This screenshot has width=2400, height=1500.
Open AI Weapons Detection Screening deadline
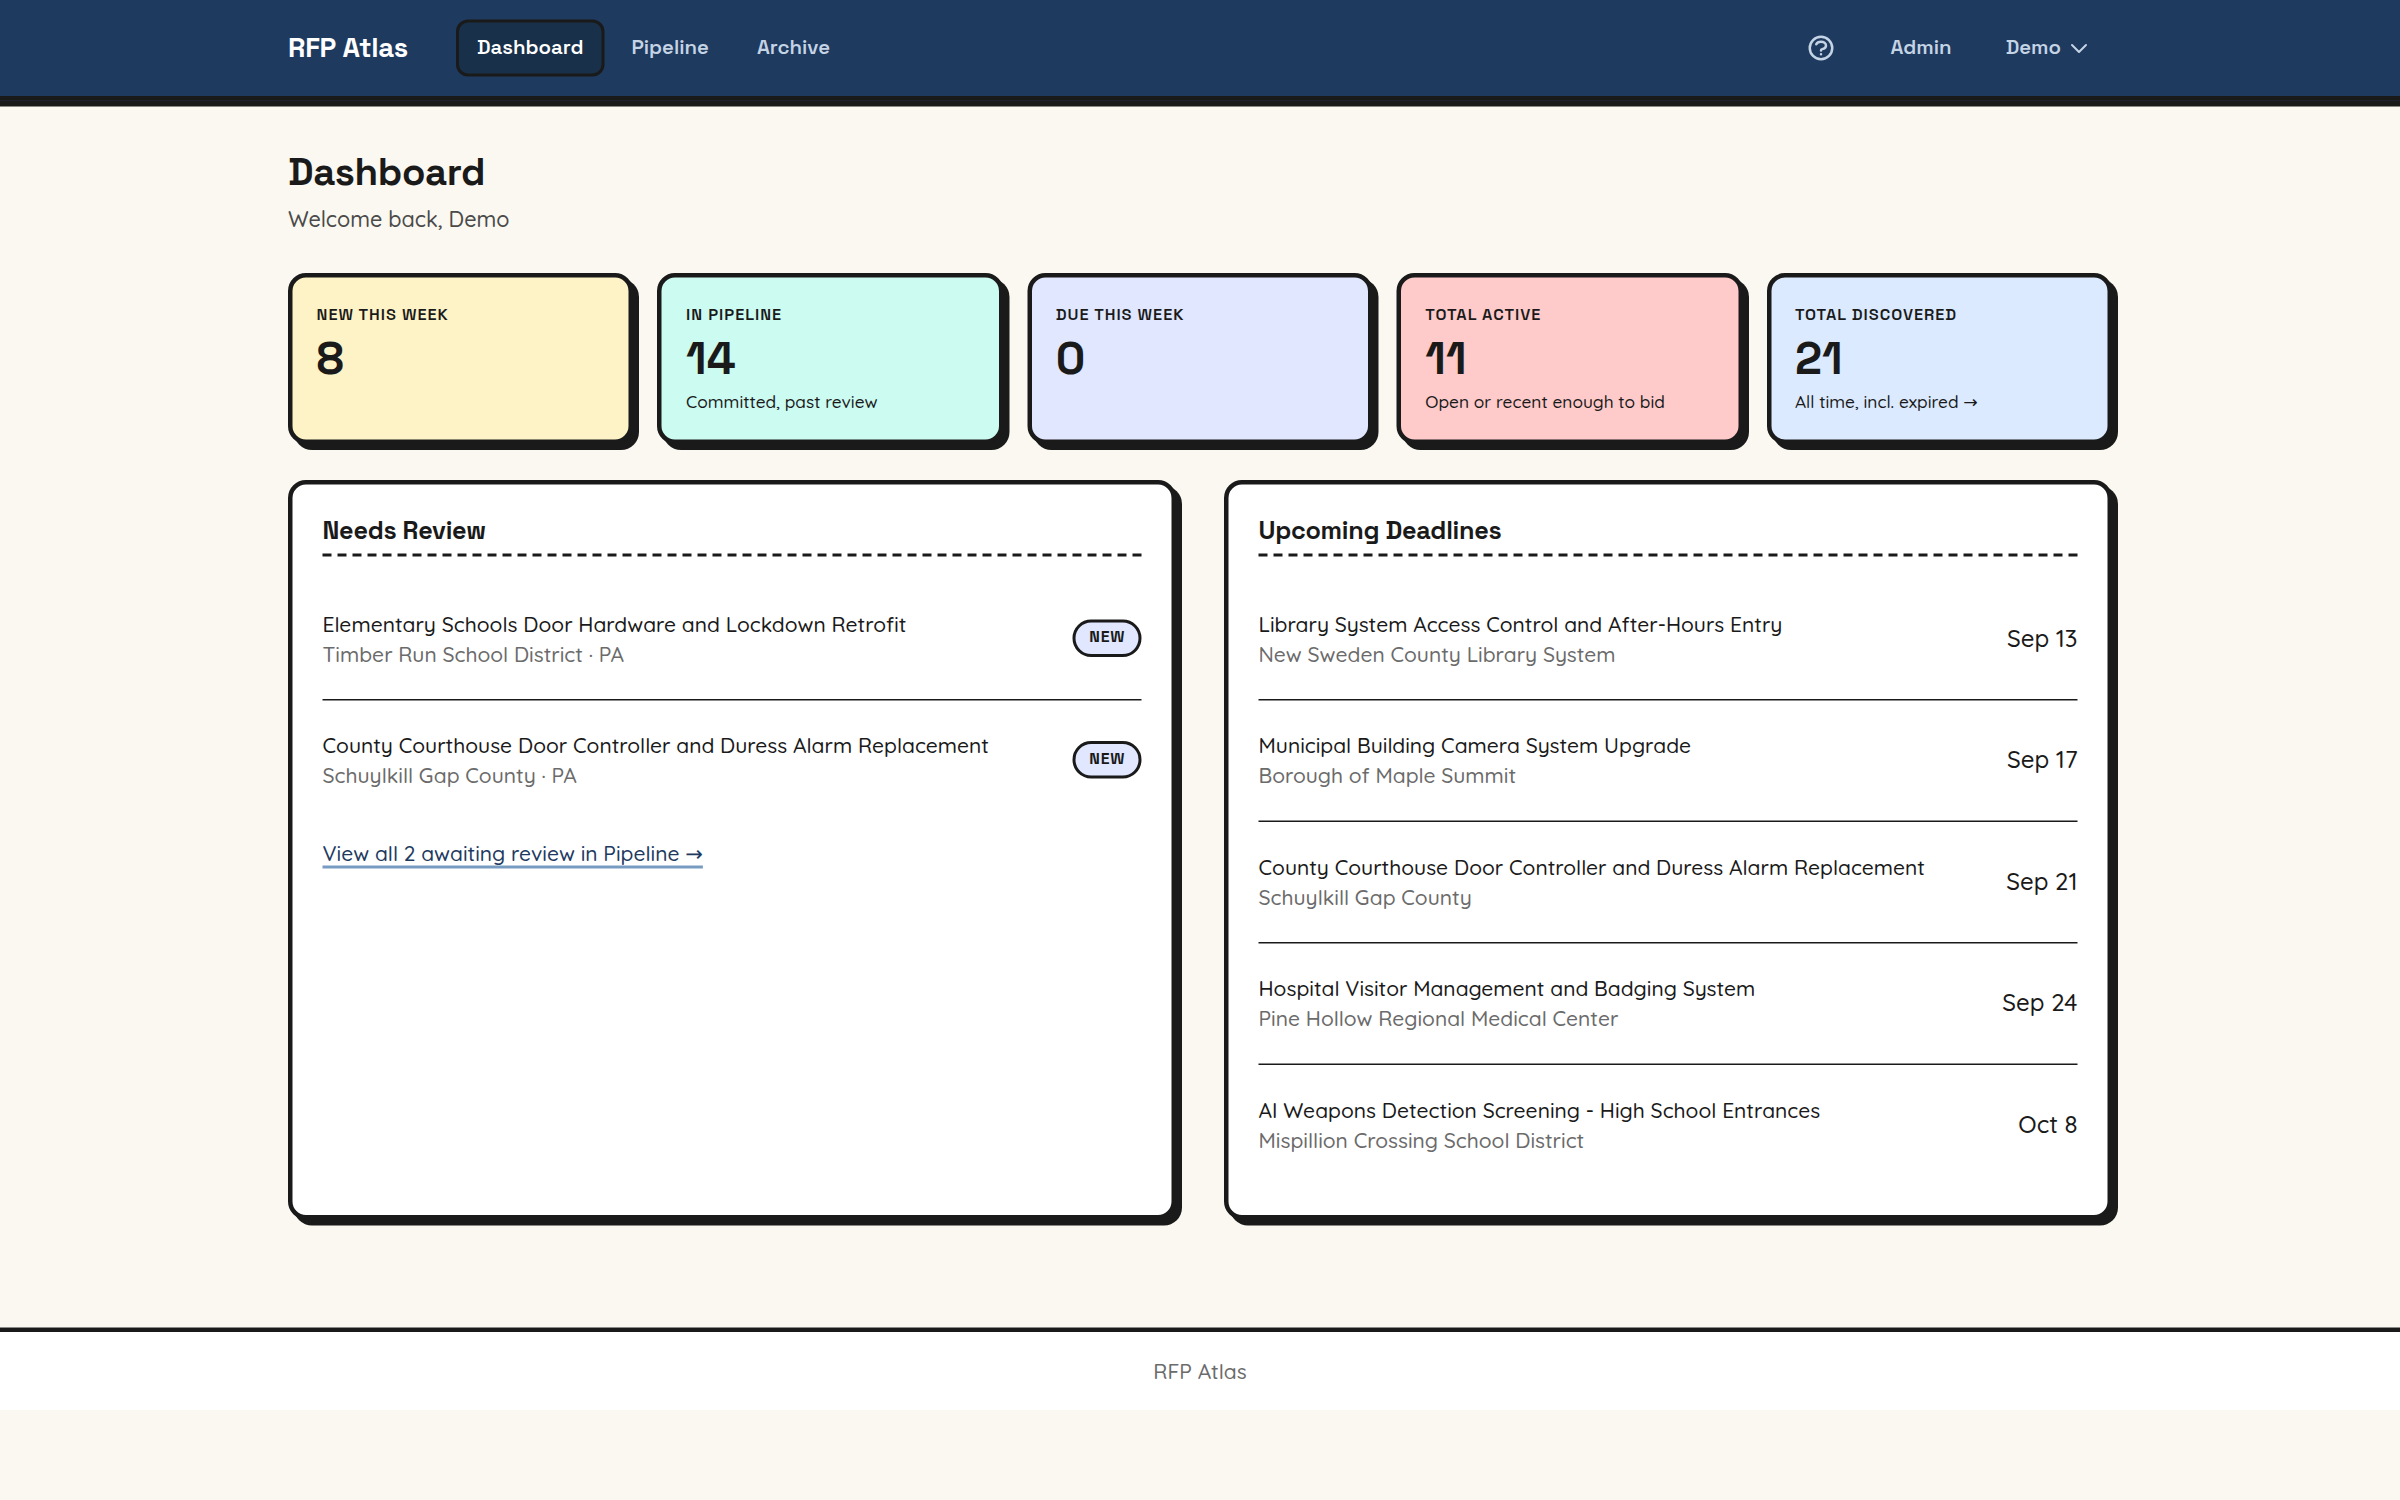pyautogui.click(x=1667, y=1125)
